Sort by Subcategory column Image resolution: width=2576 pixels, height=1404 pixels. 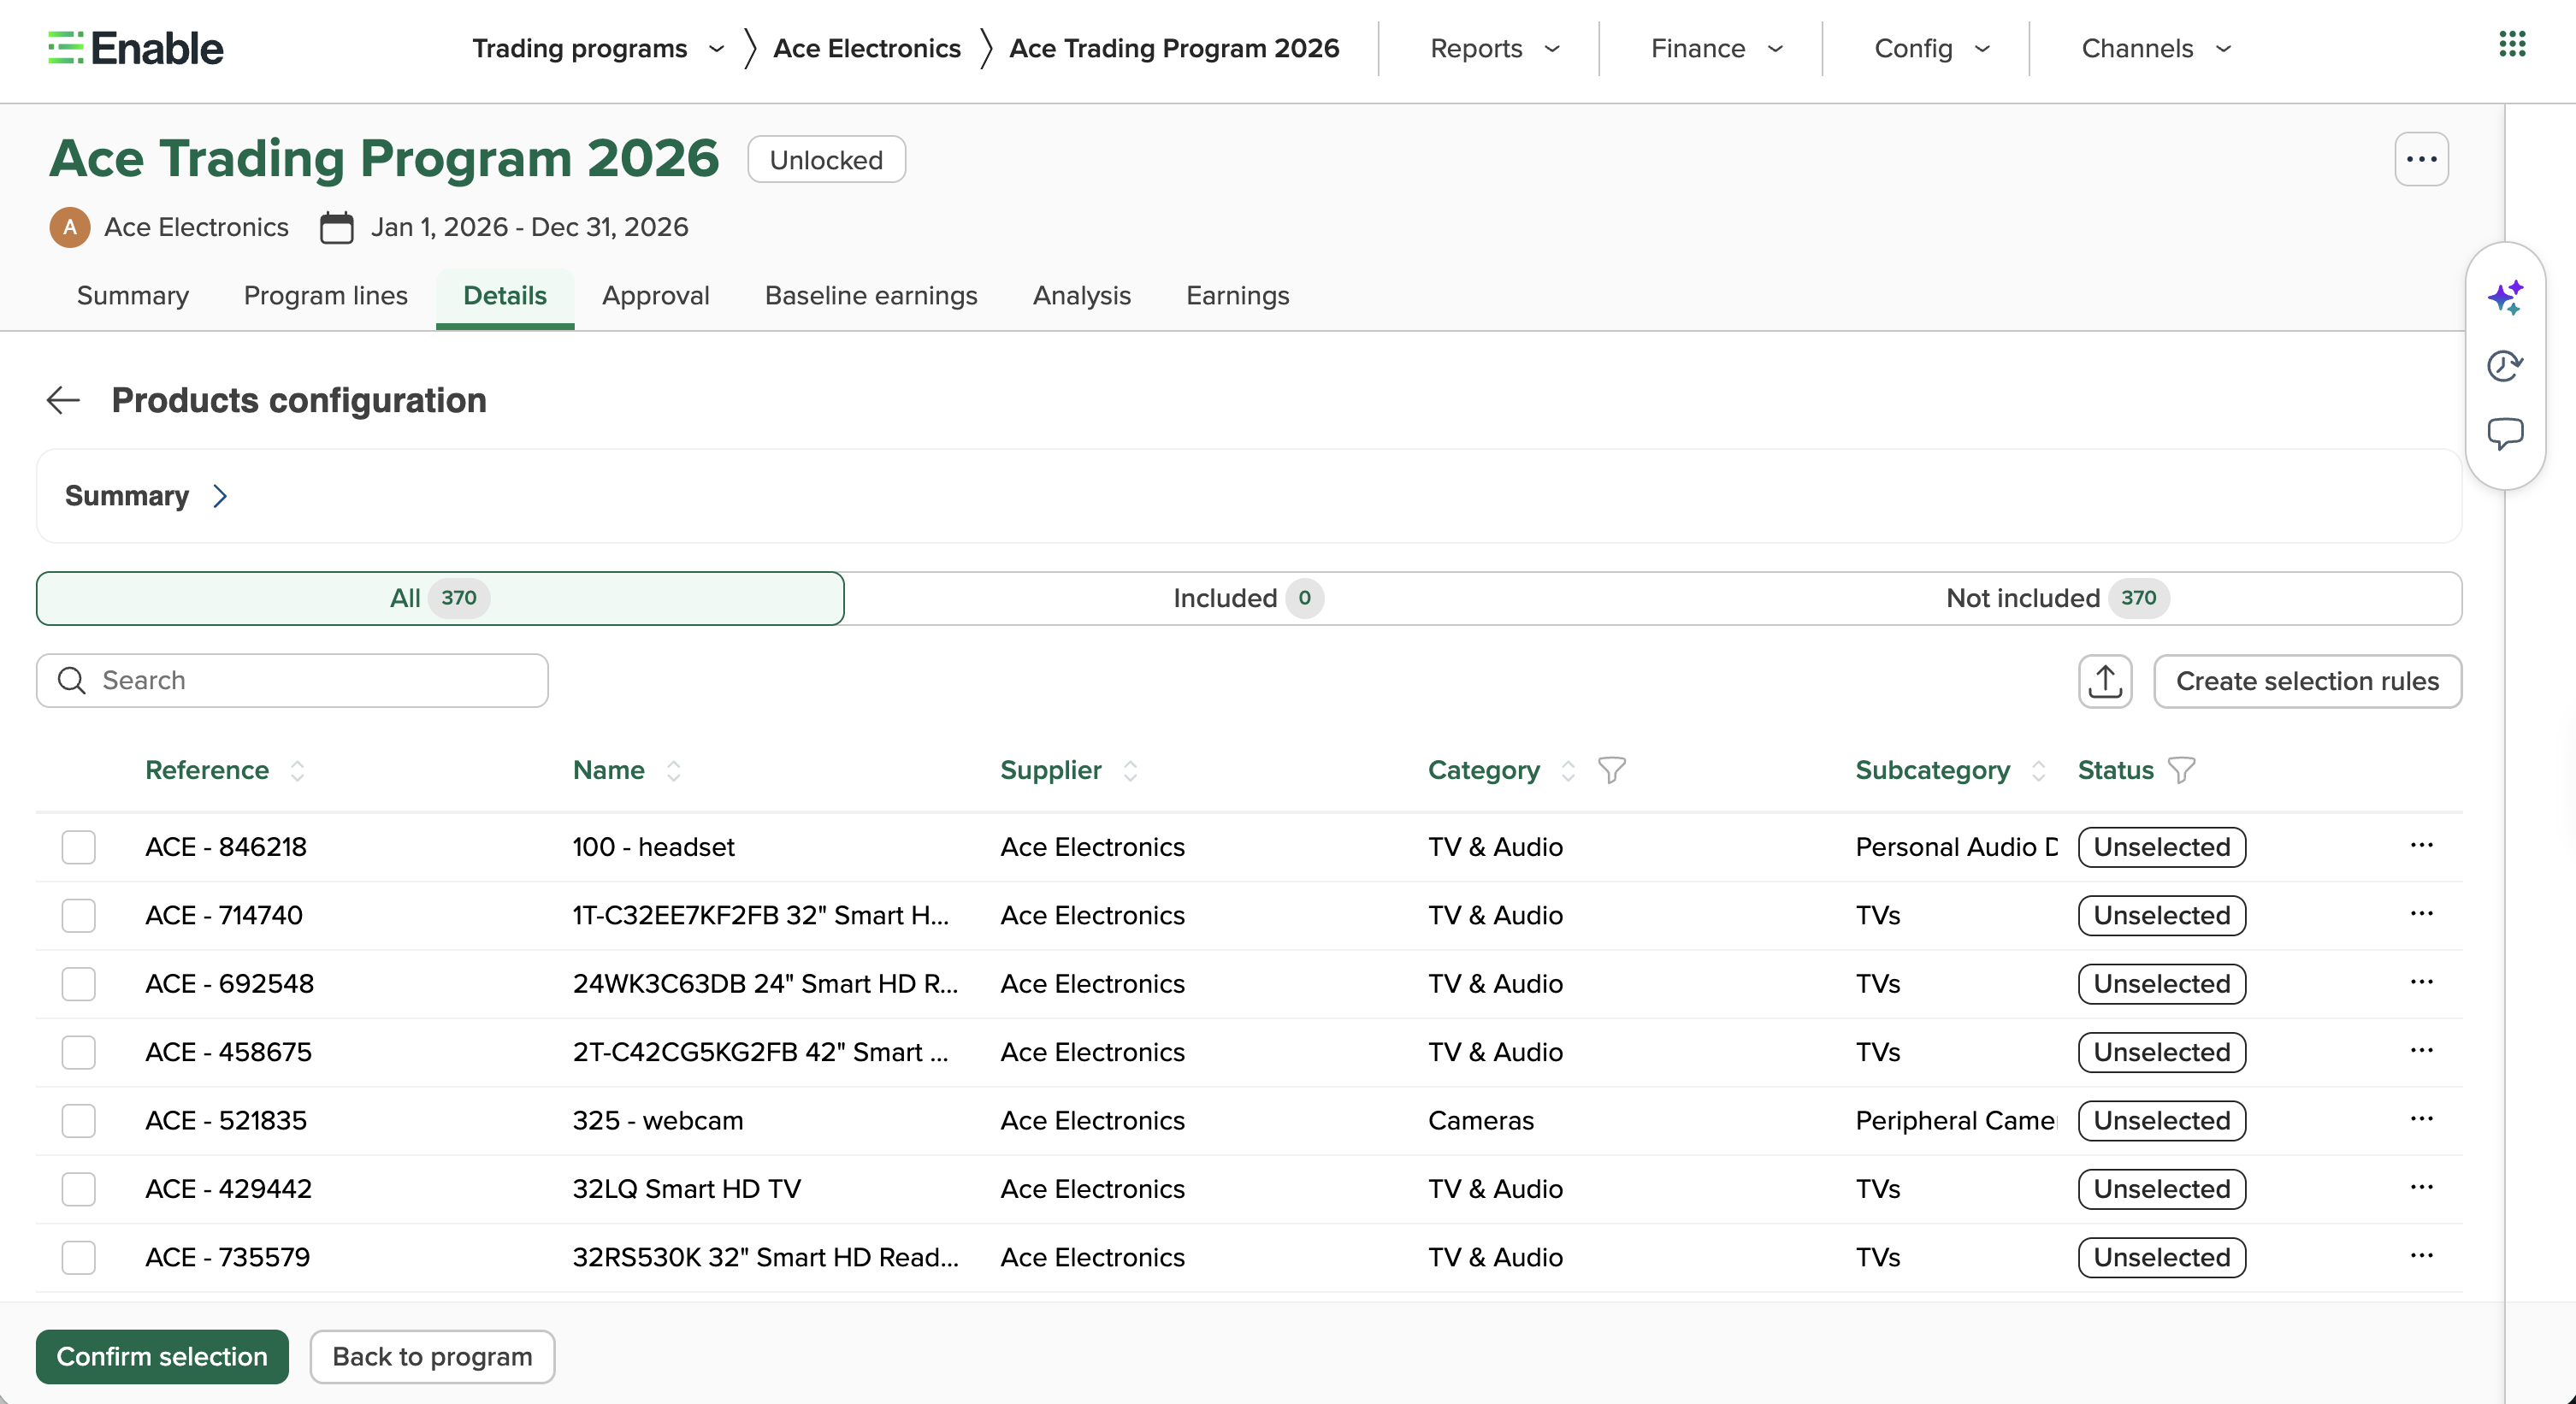[x=2038, y=770]
